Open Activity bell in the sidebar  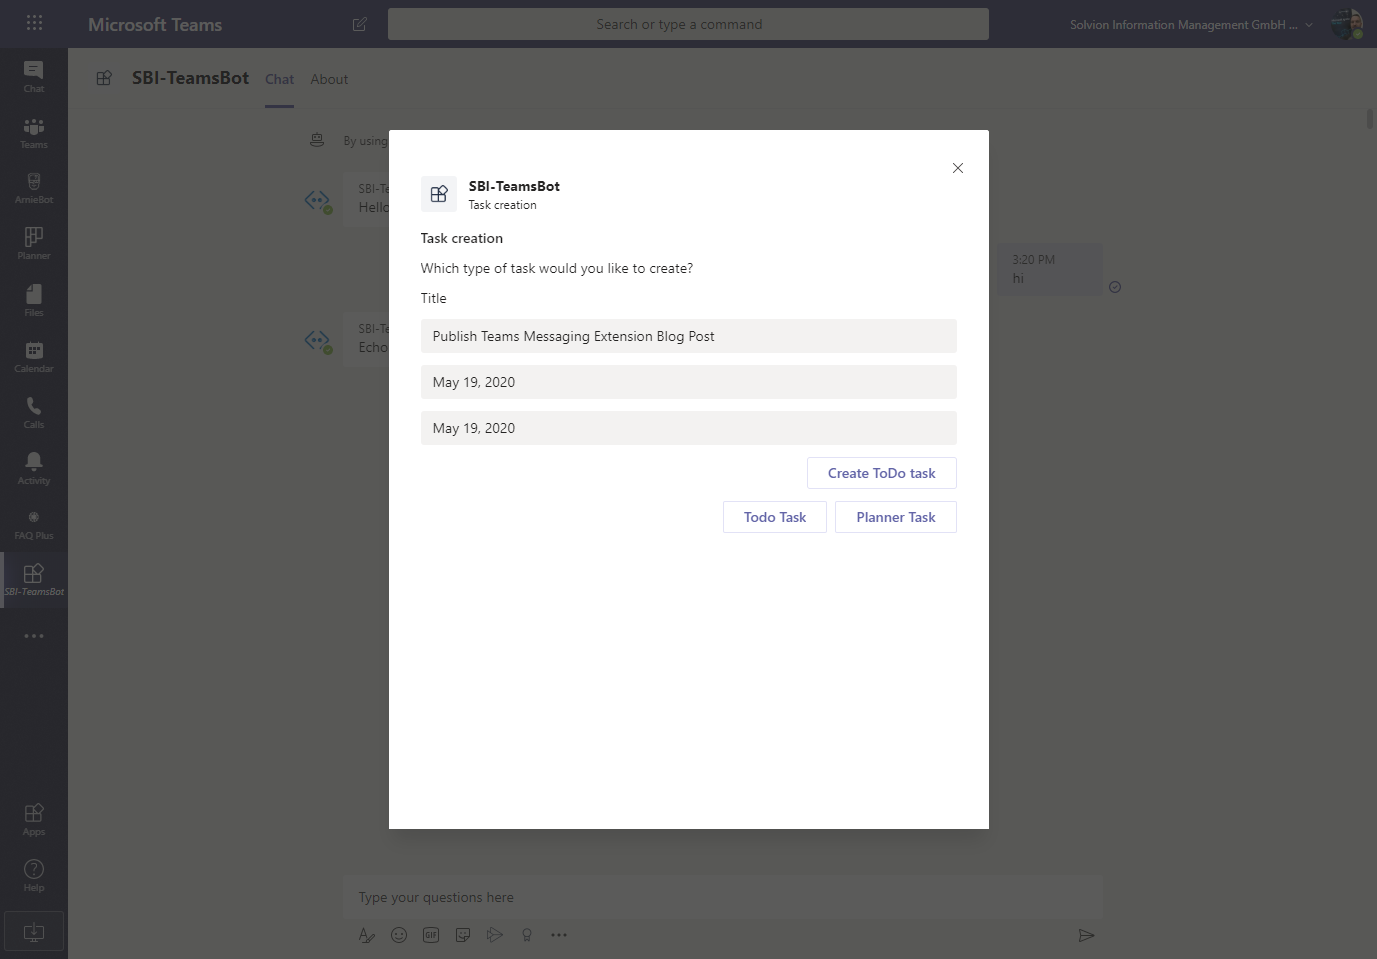(34, 468)
